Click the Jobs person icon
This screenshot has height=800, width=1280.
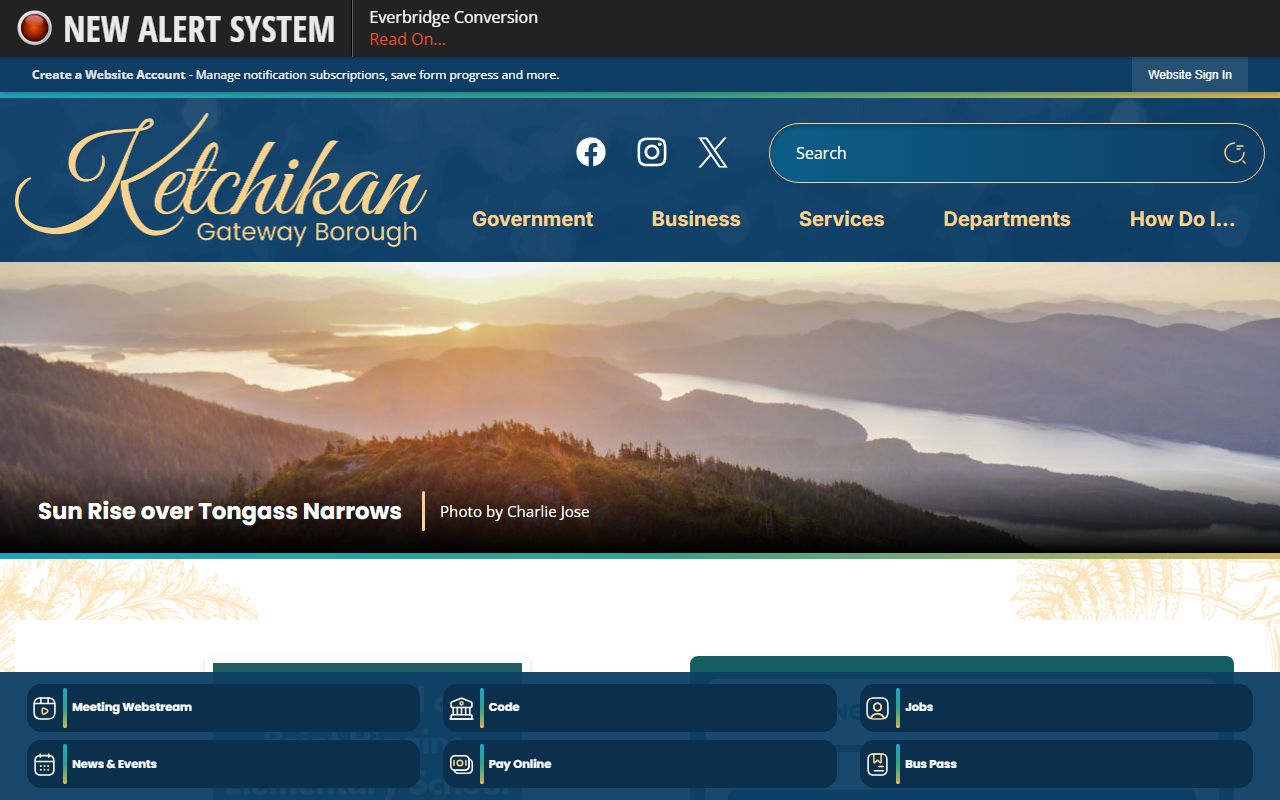point(877,708)
